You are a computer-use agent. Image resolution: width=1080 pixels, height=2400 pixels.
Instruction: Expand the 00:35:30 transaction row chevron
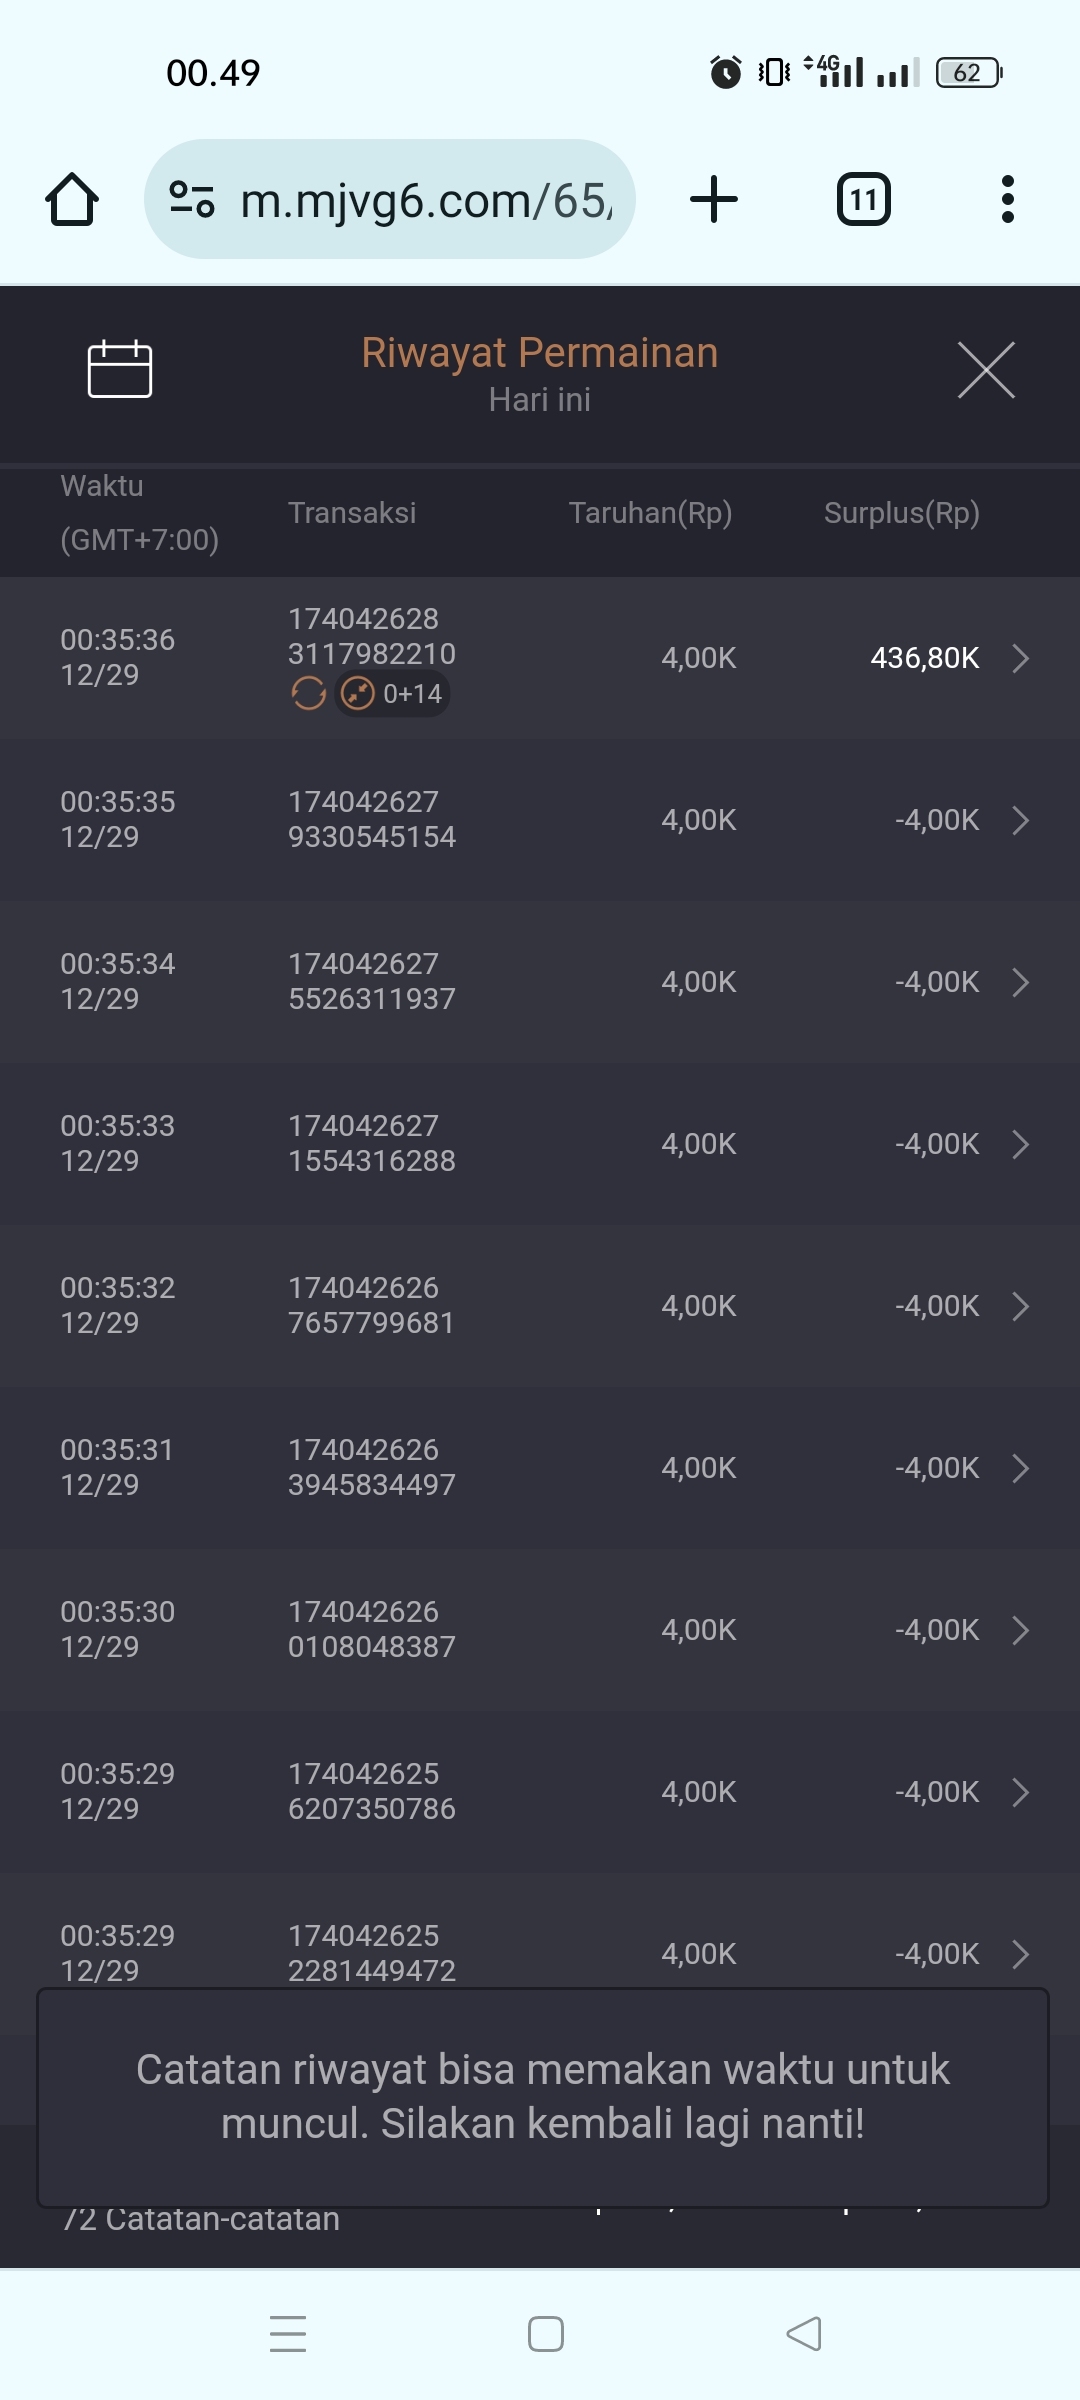[1020, 1630]
